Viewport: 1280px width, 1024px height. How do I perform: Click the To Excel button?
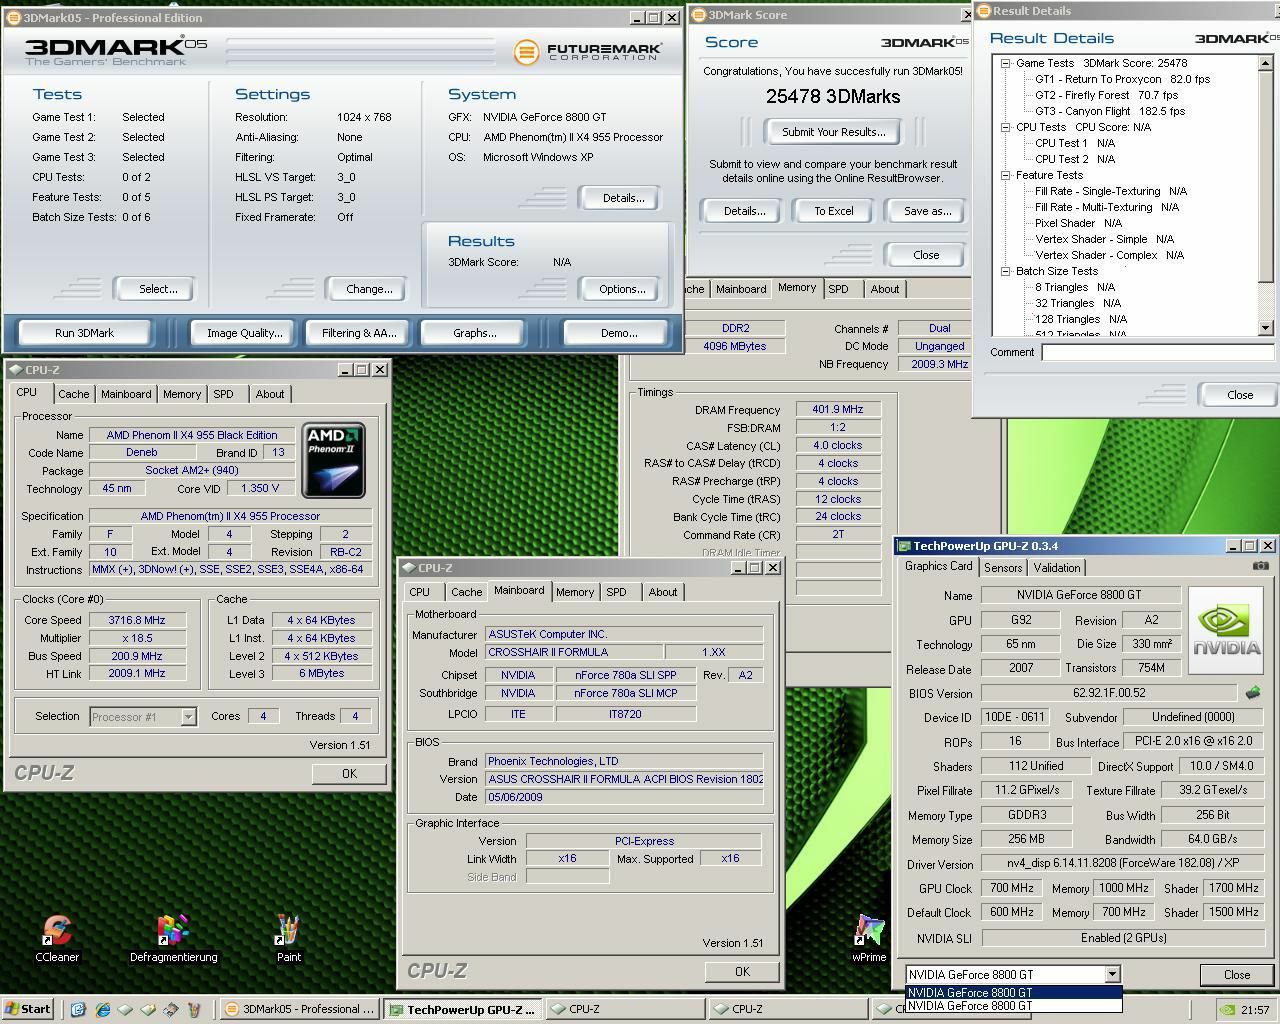[833, 211]
